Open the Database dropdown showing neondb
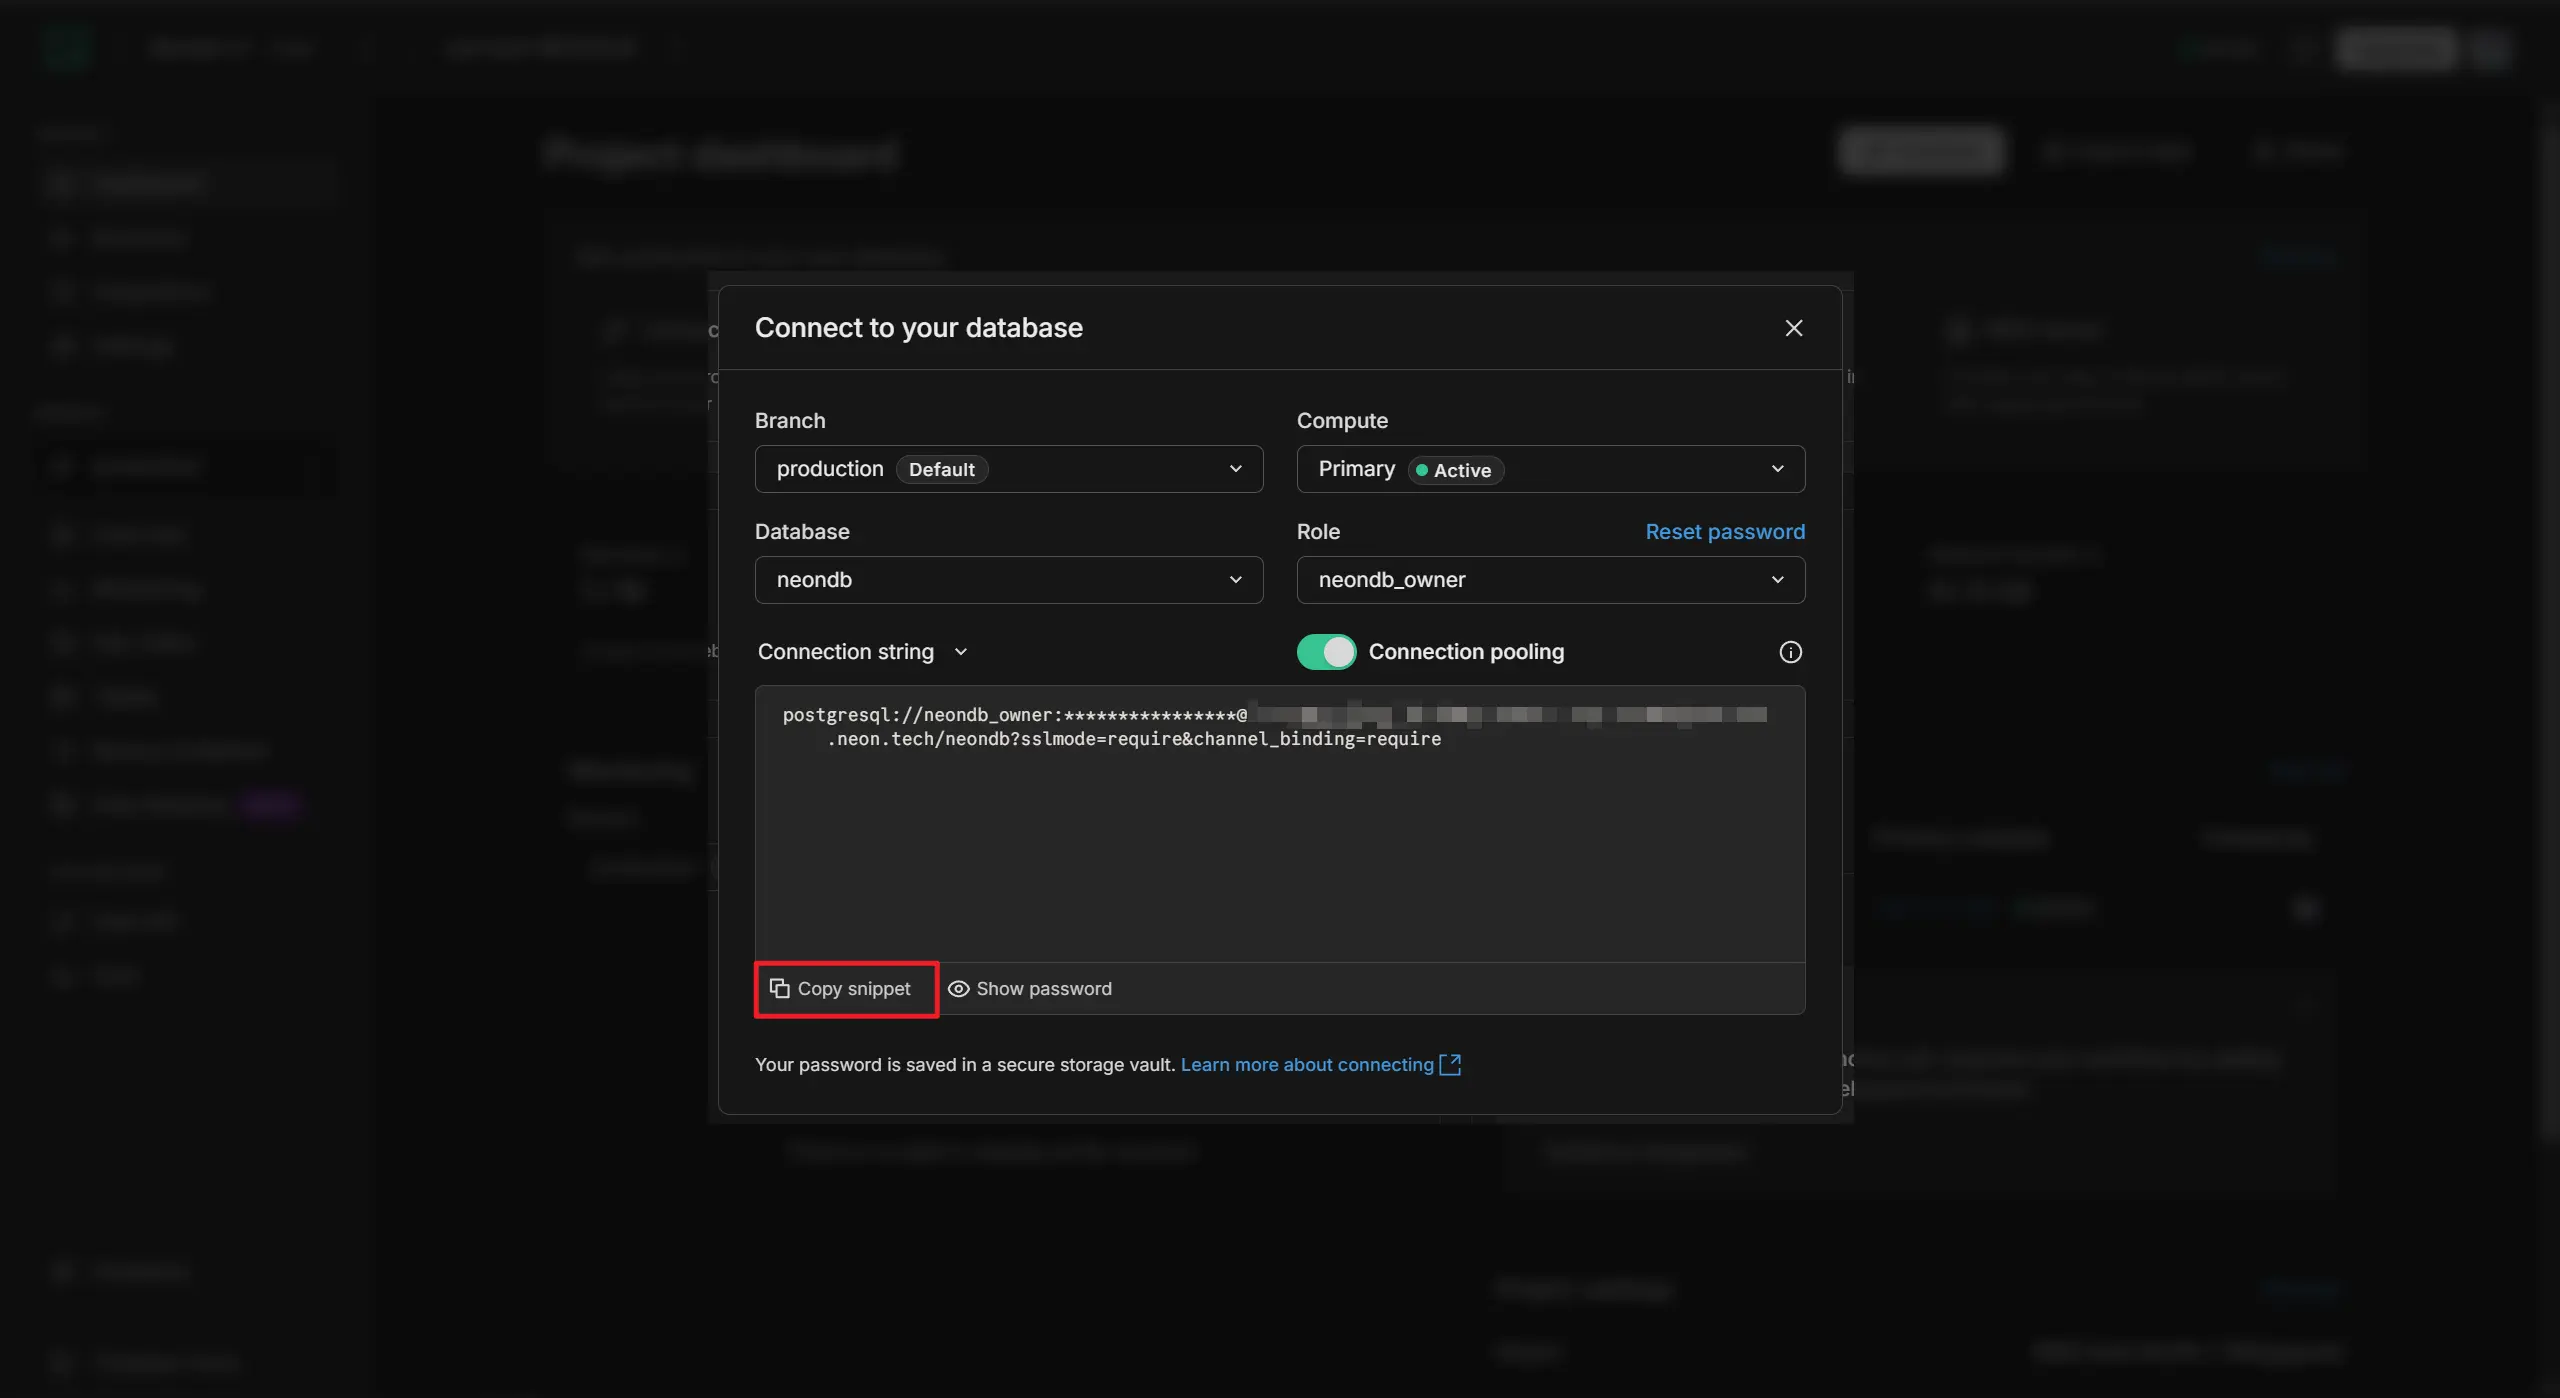 click(x=1008, y=580)
